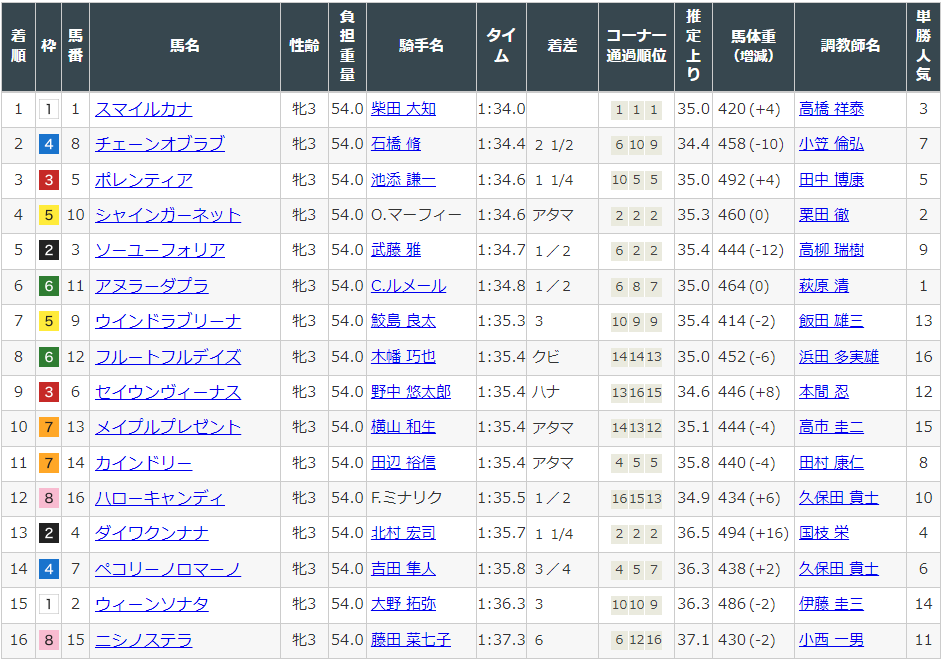Open trainer 栗田 徹 profile
Viewport: 942px width, 661px height.
(824, 215)
